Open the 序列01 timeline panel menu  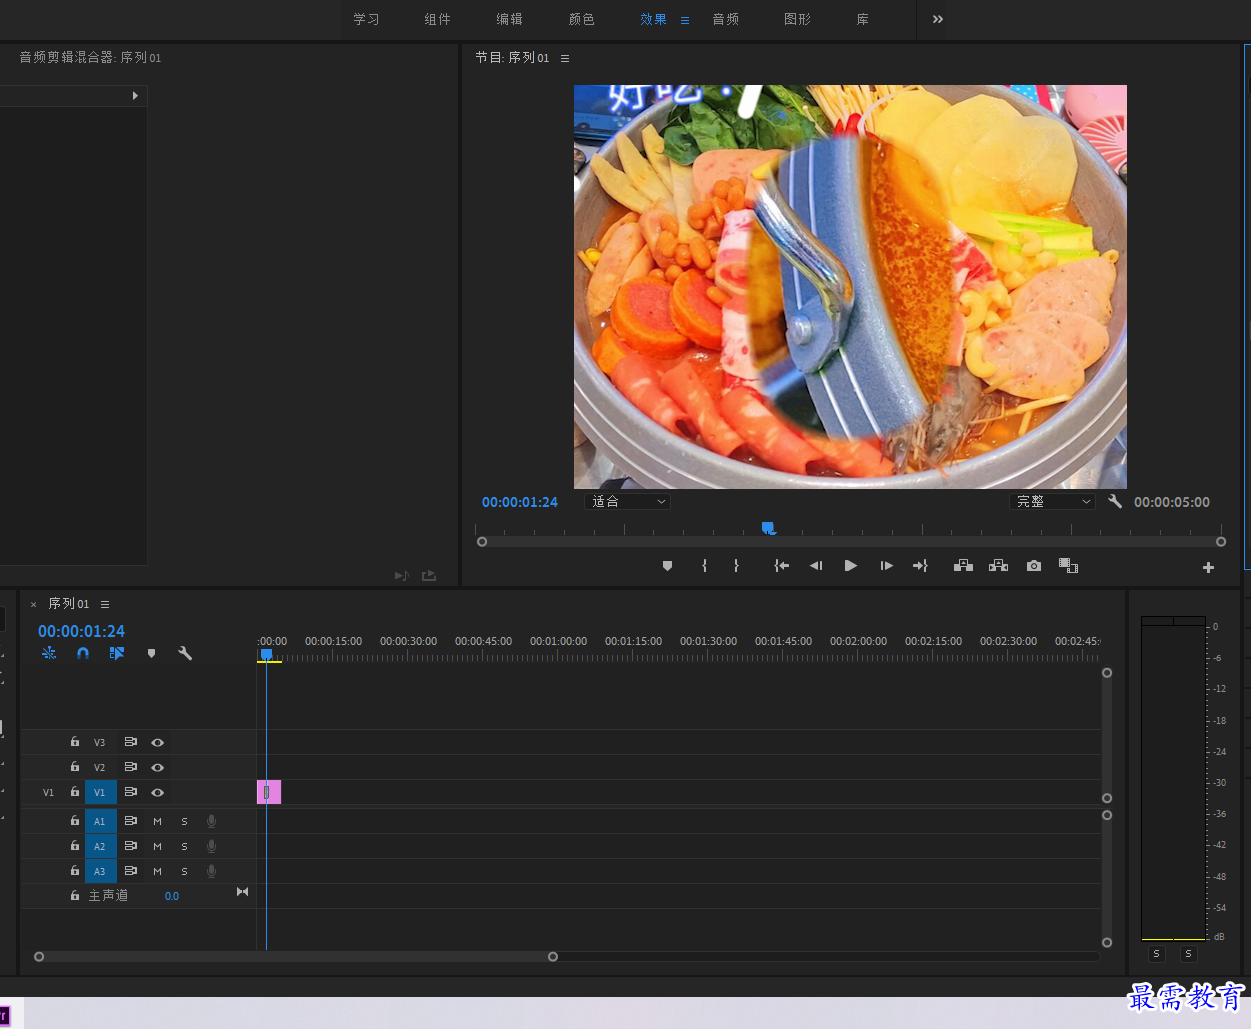coord(105,604)
